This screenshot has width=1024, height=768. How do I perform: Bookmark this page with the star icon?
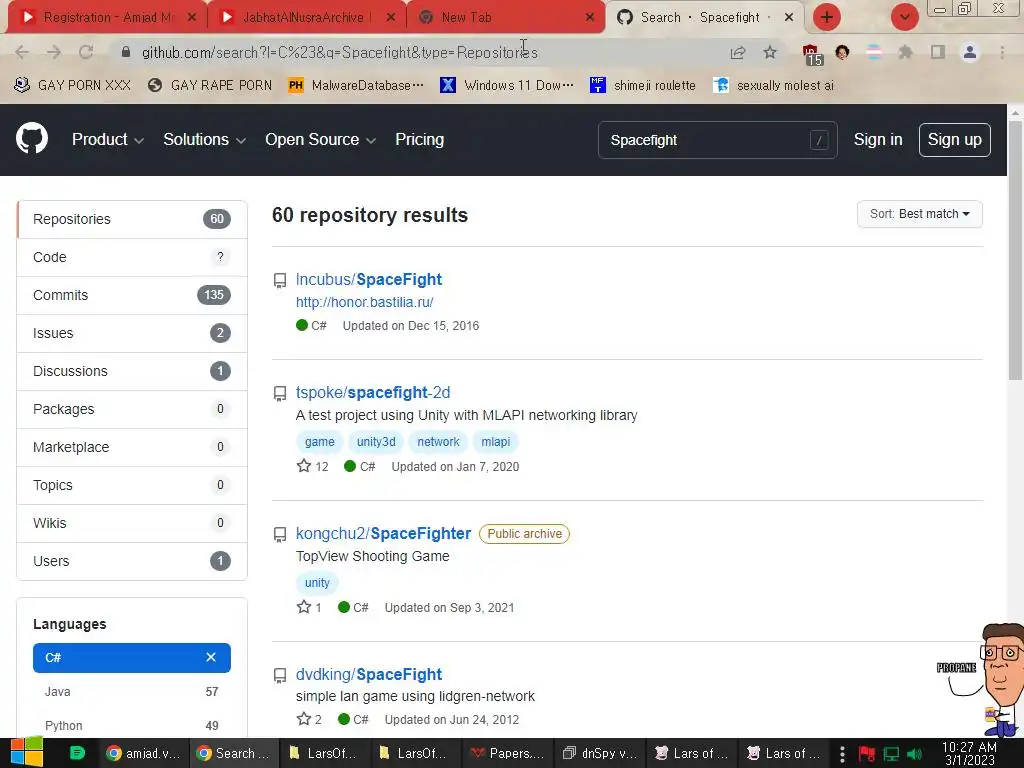click(x=770, y=52)
